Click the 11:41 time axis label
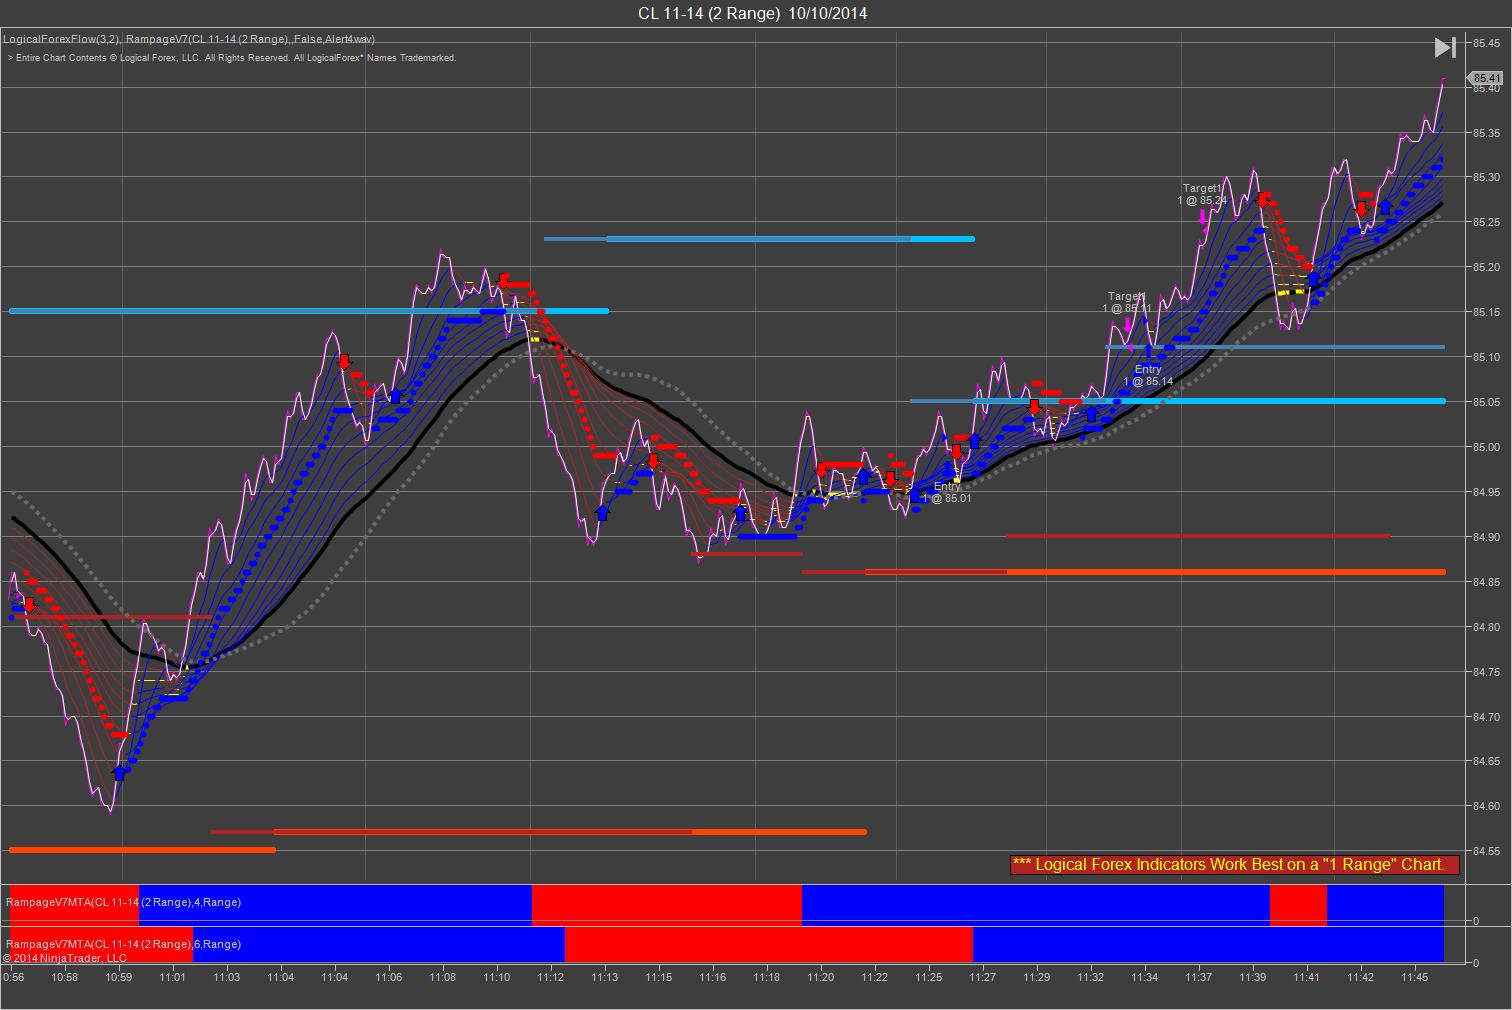The height and width of the screenshot is (1010, 1512). (x=1307, y=977)
